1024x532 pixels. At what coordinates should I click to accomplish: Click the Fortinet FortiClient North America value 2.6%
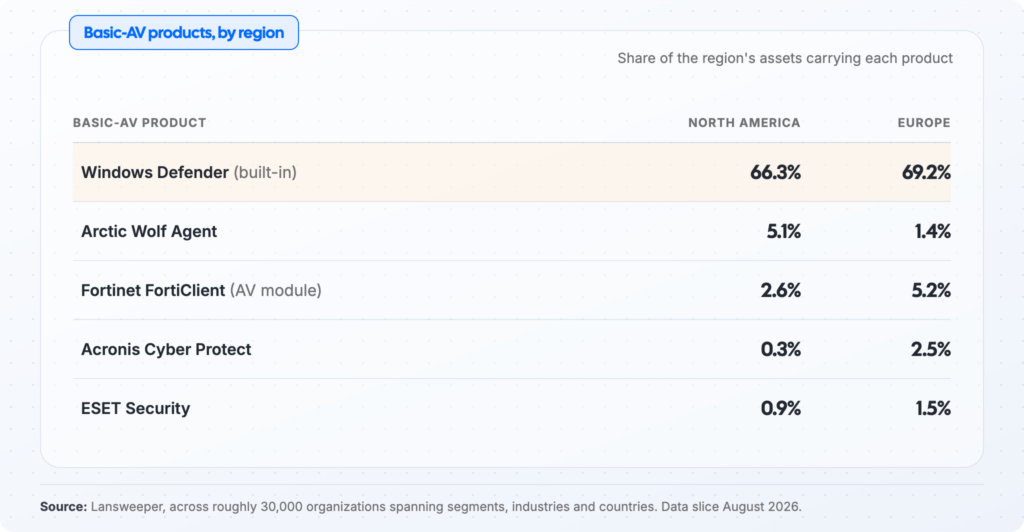tap(780, 290)
